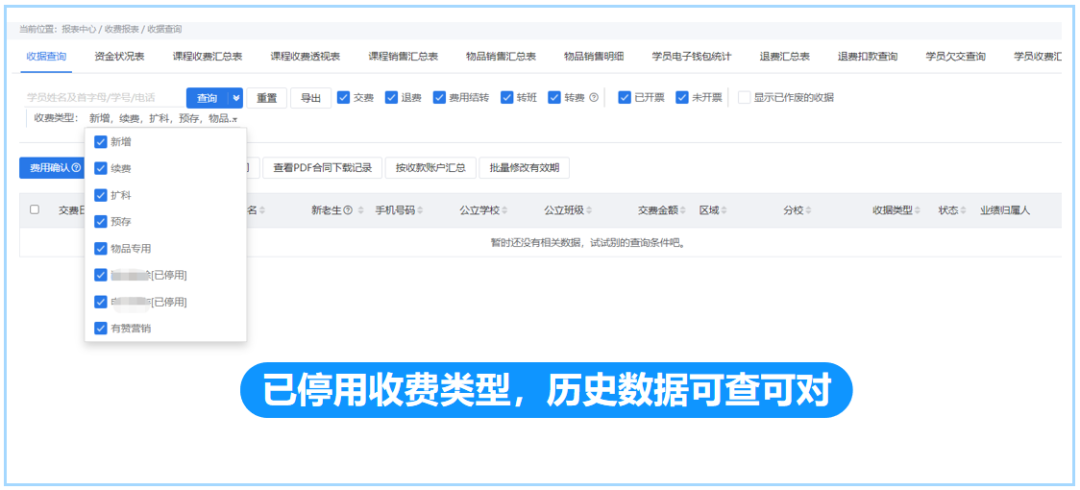Uncheck 有赞营销 in fee type list
The image size is (1080, 490).
(101, 328)
